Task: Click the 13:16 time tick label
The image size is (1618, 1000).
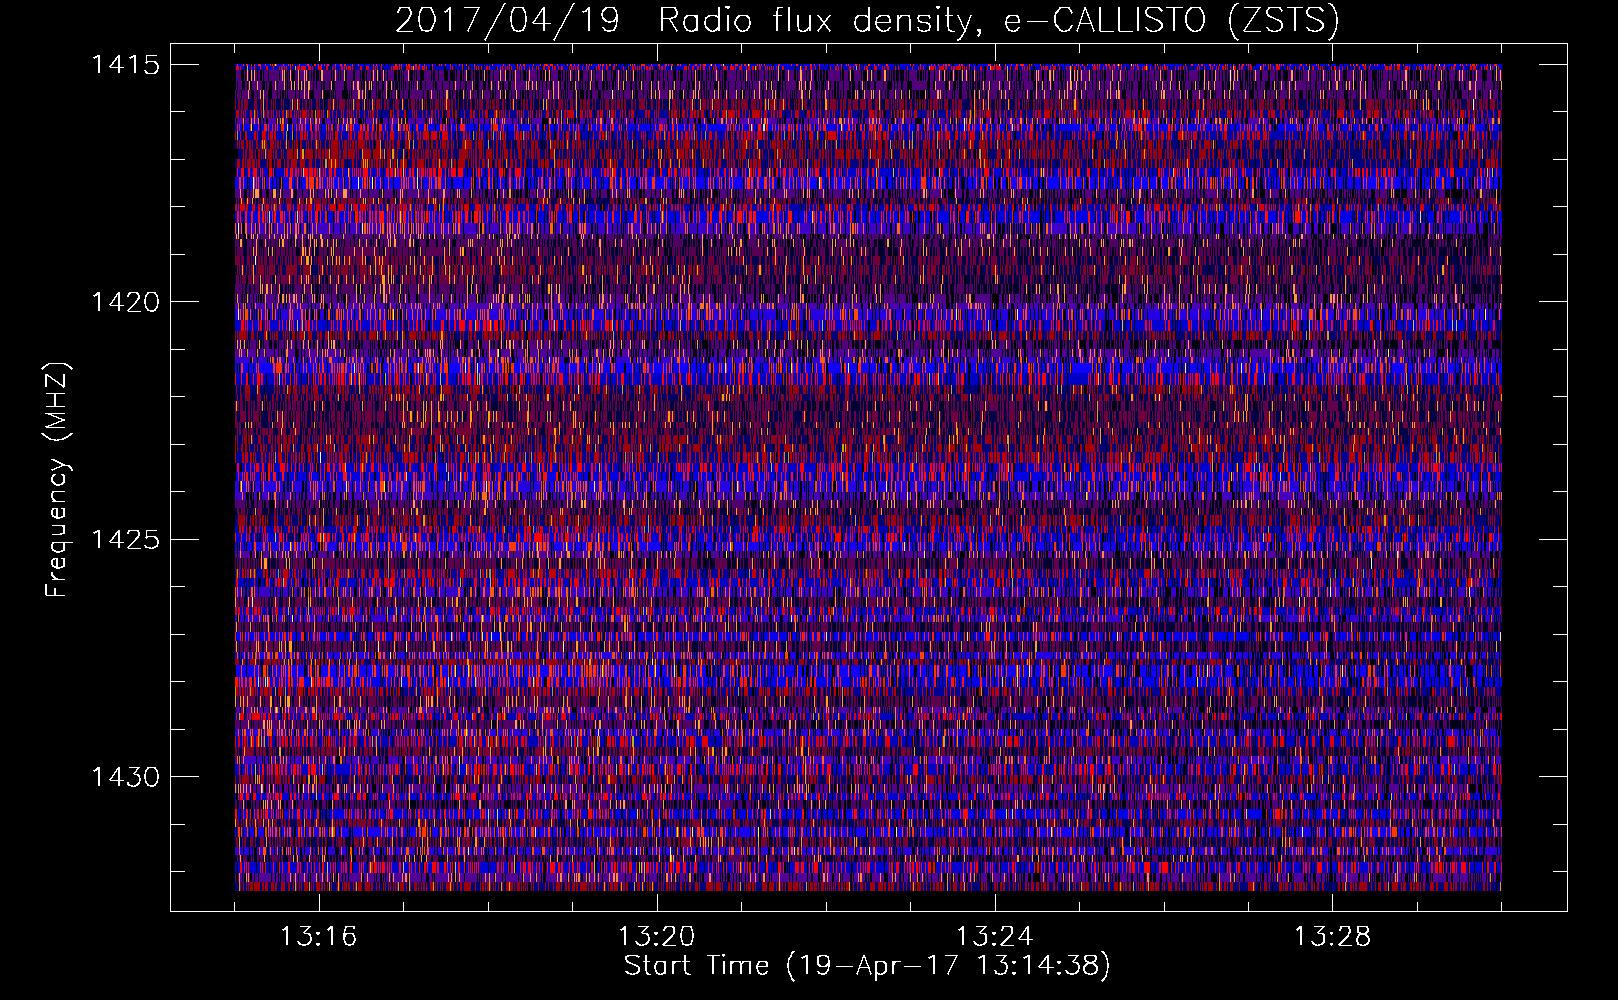Action: coord(318,937)
